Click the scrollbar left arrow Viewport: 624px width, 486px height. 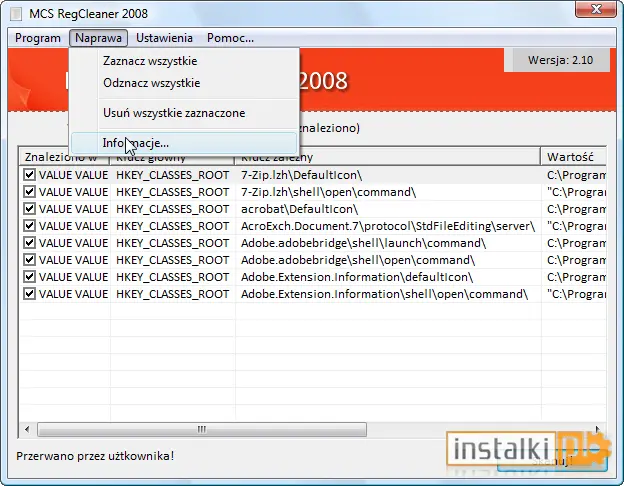[x=27, y=429]
